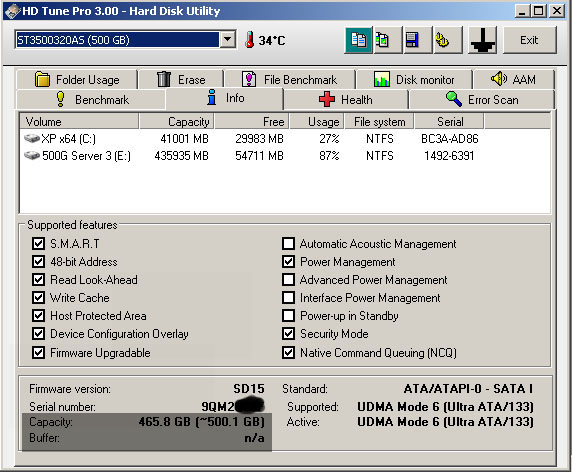The width and height of the screenshot is (572, 472).
Task: Toggle the 48-bit Address checkbox
Action: click(x=38, y=262)
